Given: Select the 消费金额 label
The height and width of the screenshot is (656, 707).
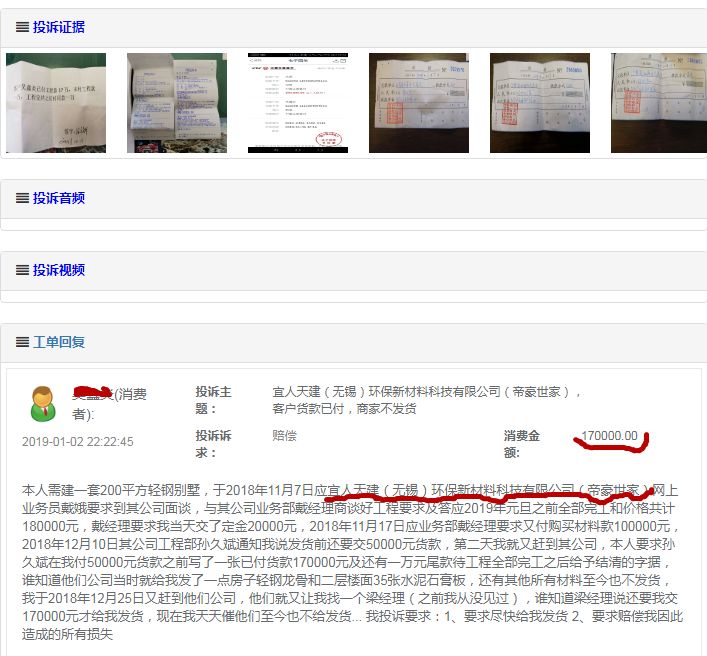Looking at the screenshot, I should click(x=522, y=444).
